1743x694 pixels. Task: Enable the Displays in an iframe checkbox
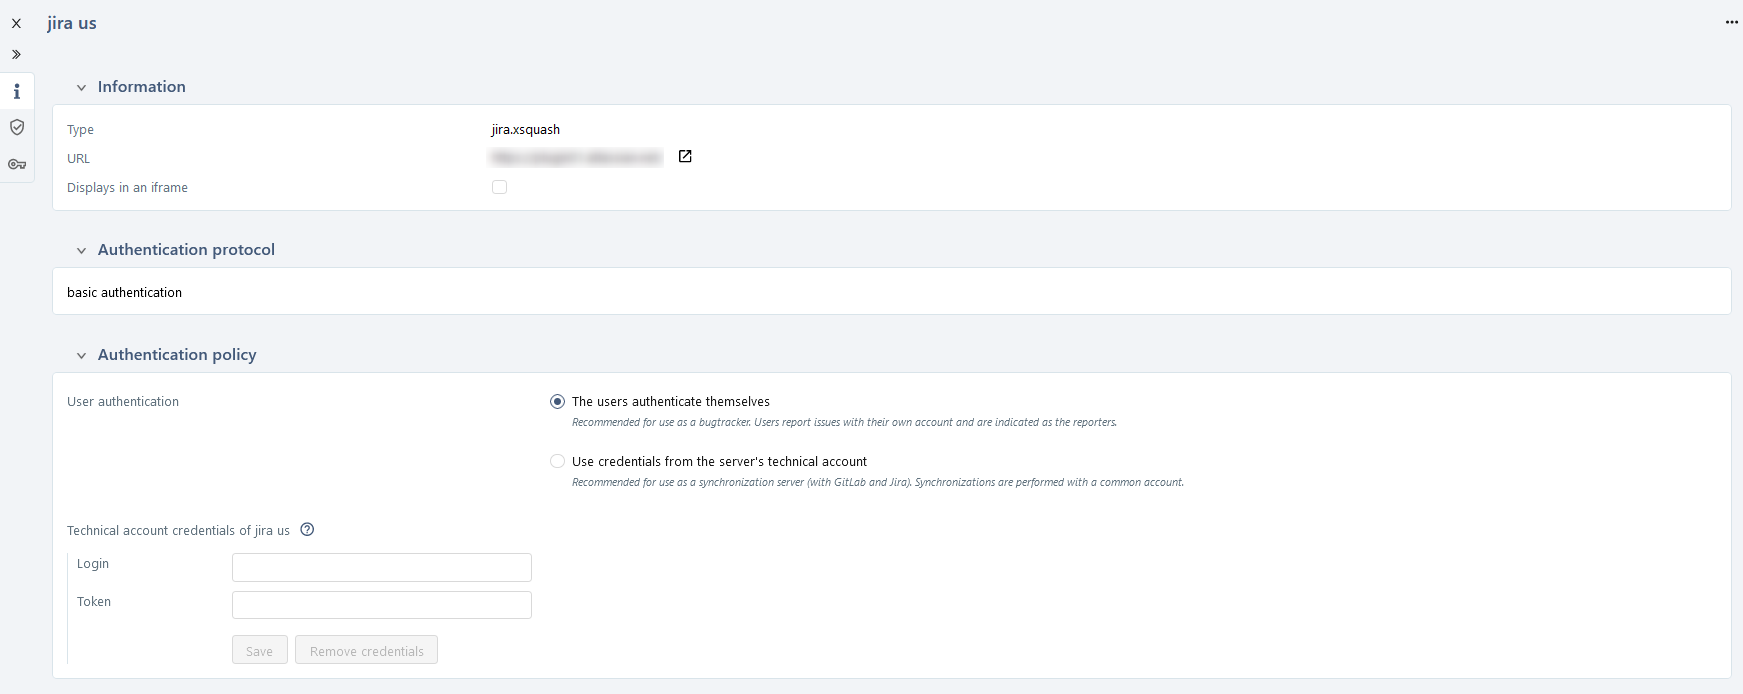click(x=499, y=187)
